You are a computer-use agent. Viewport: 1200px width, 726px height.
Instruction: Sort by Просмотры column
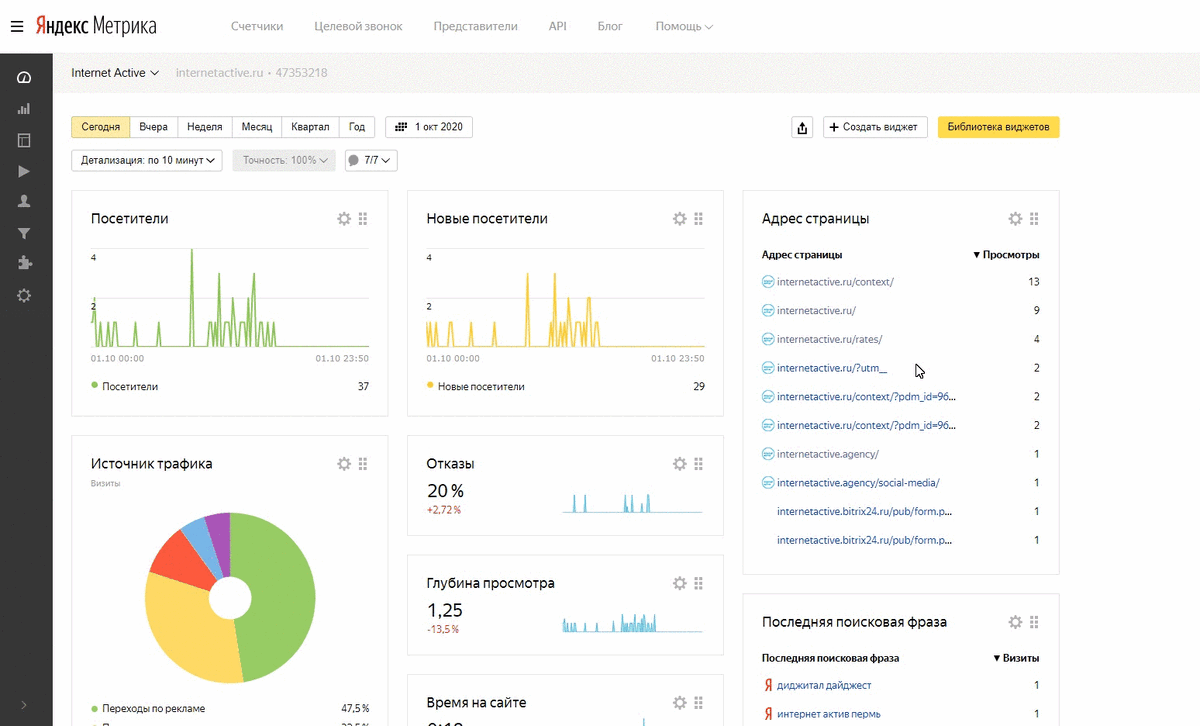point(1006,255)
